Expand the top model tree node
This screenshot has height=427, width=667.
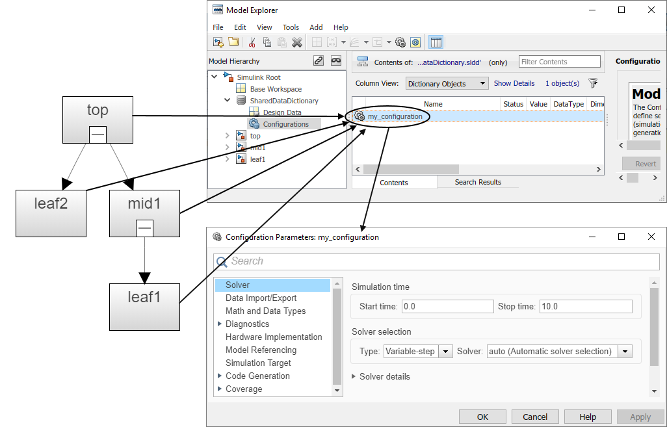click(x=228, y=135)
